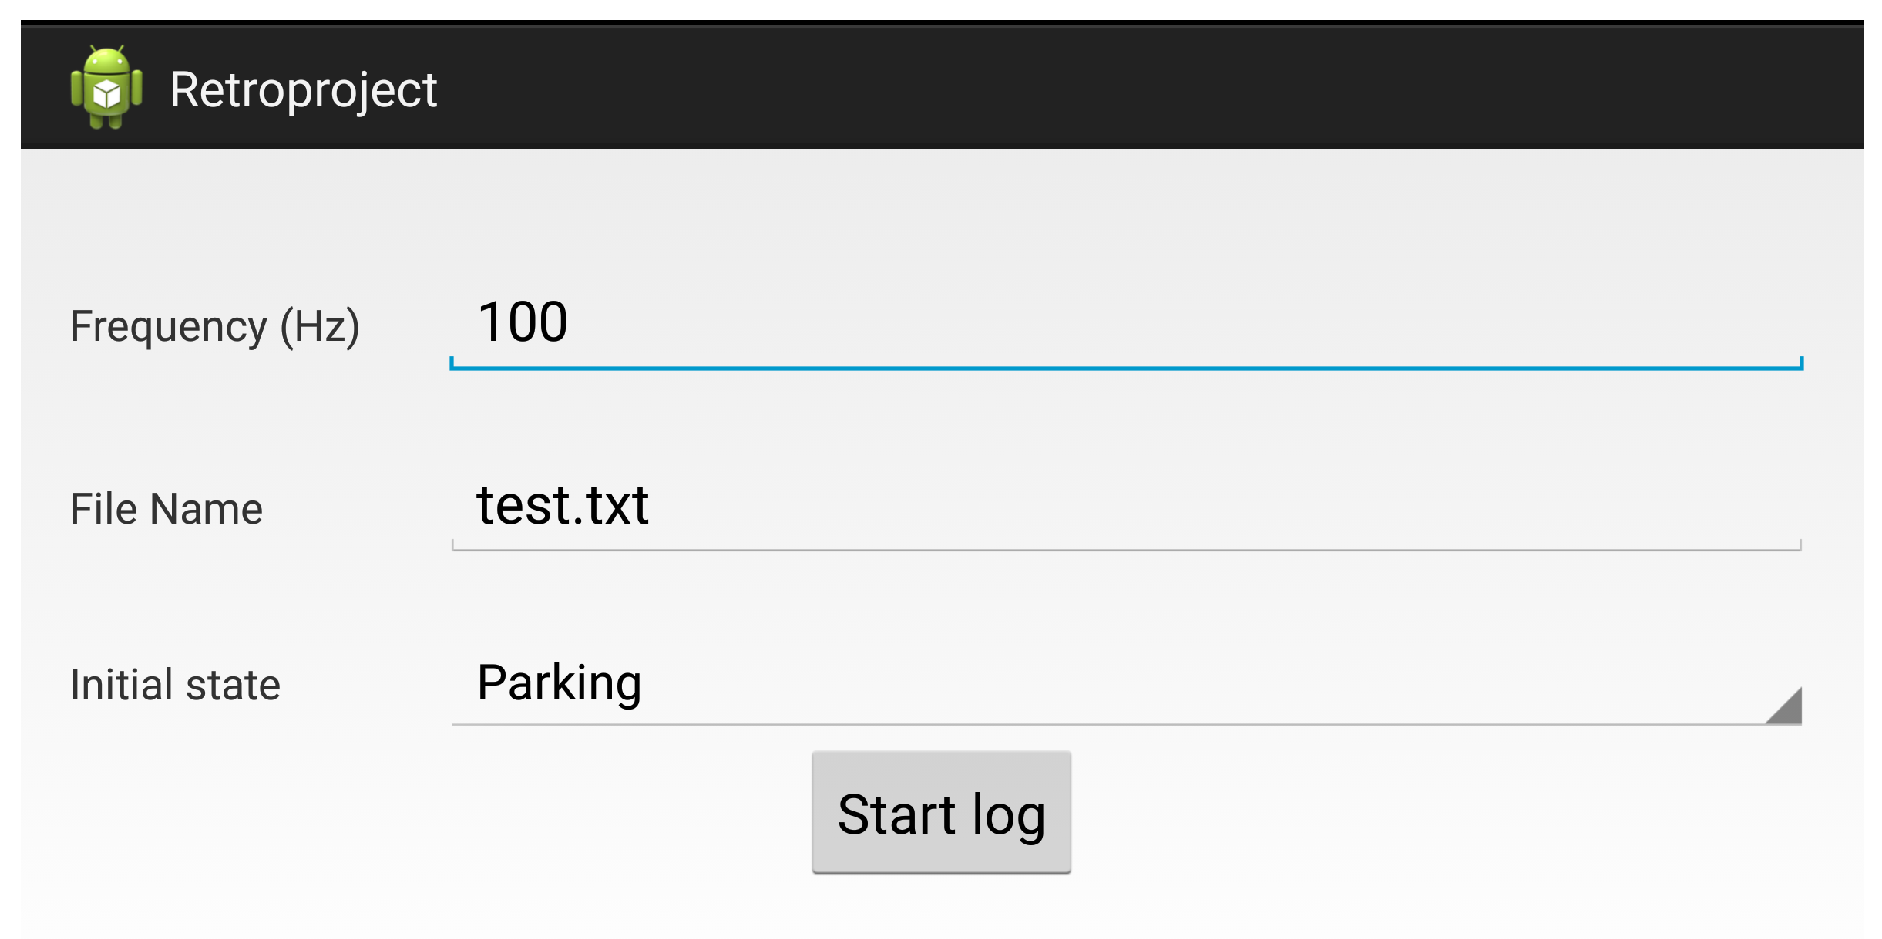Place cursor on test.txt text
This screenshot has width=1882, height=939.
[x=562, y=505]
